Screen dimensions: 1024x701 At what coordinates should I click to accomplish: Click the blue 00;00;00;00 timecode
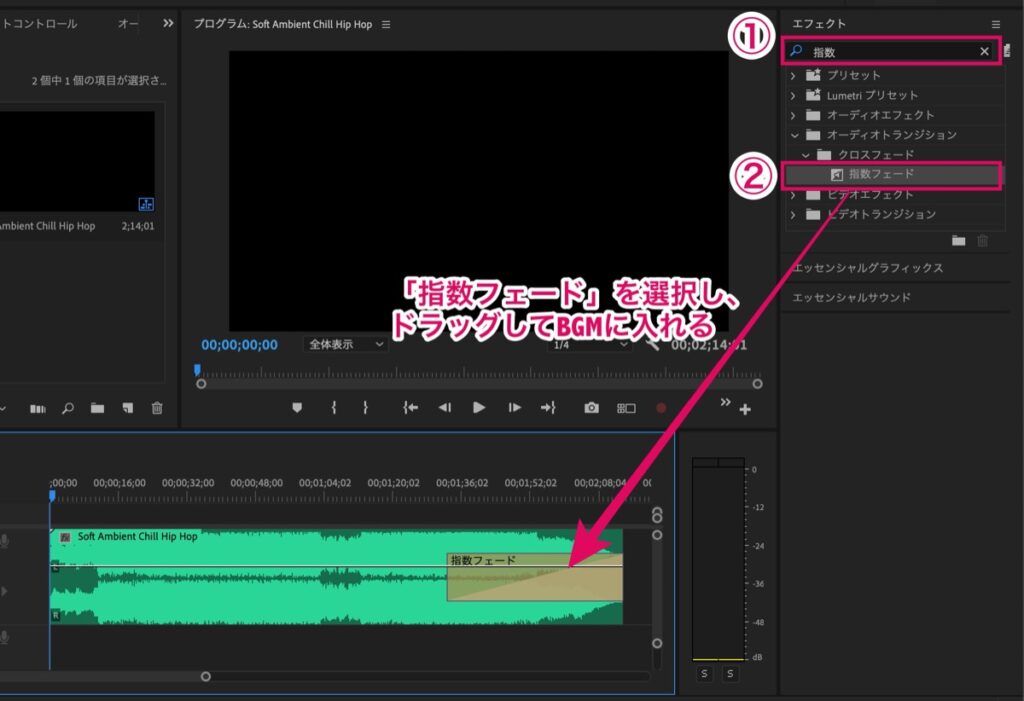(x=239, y=345)
